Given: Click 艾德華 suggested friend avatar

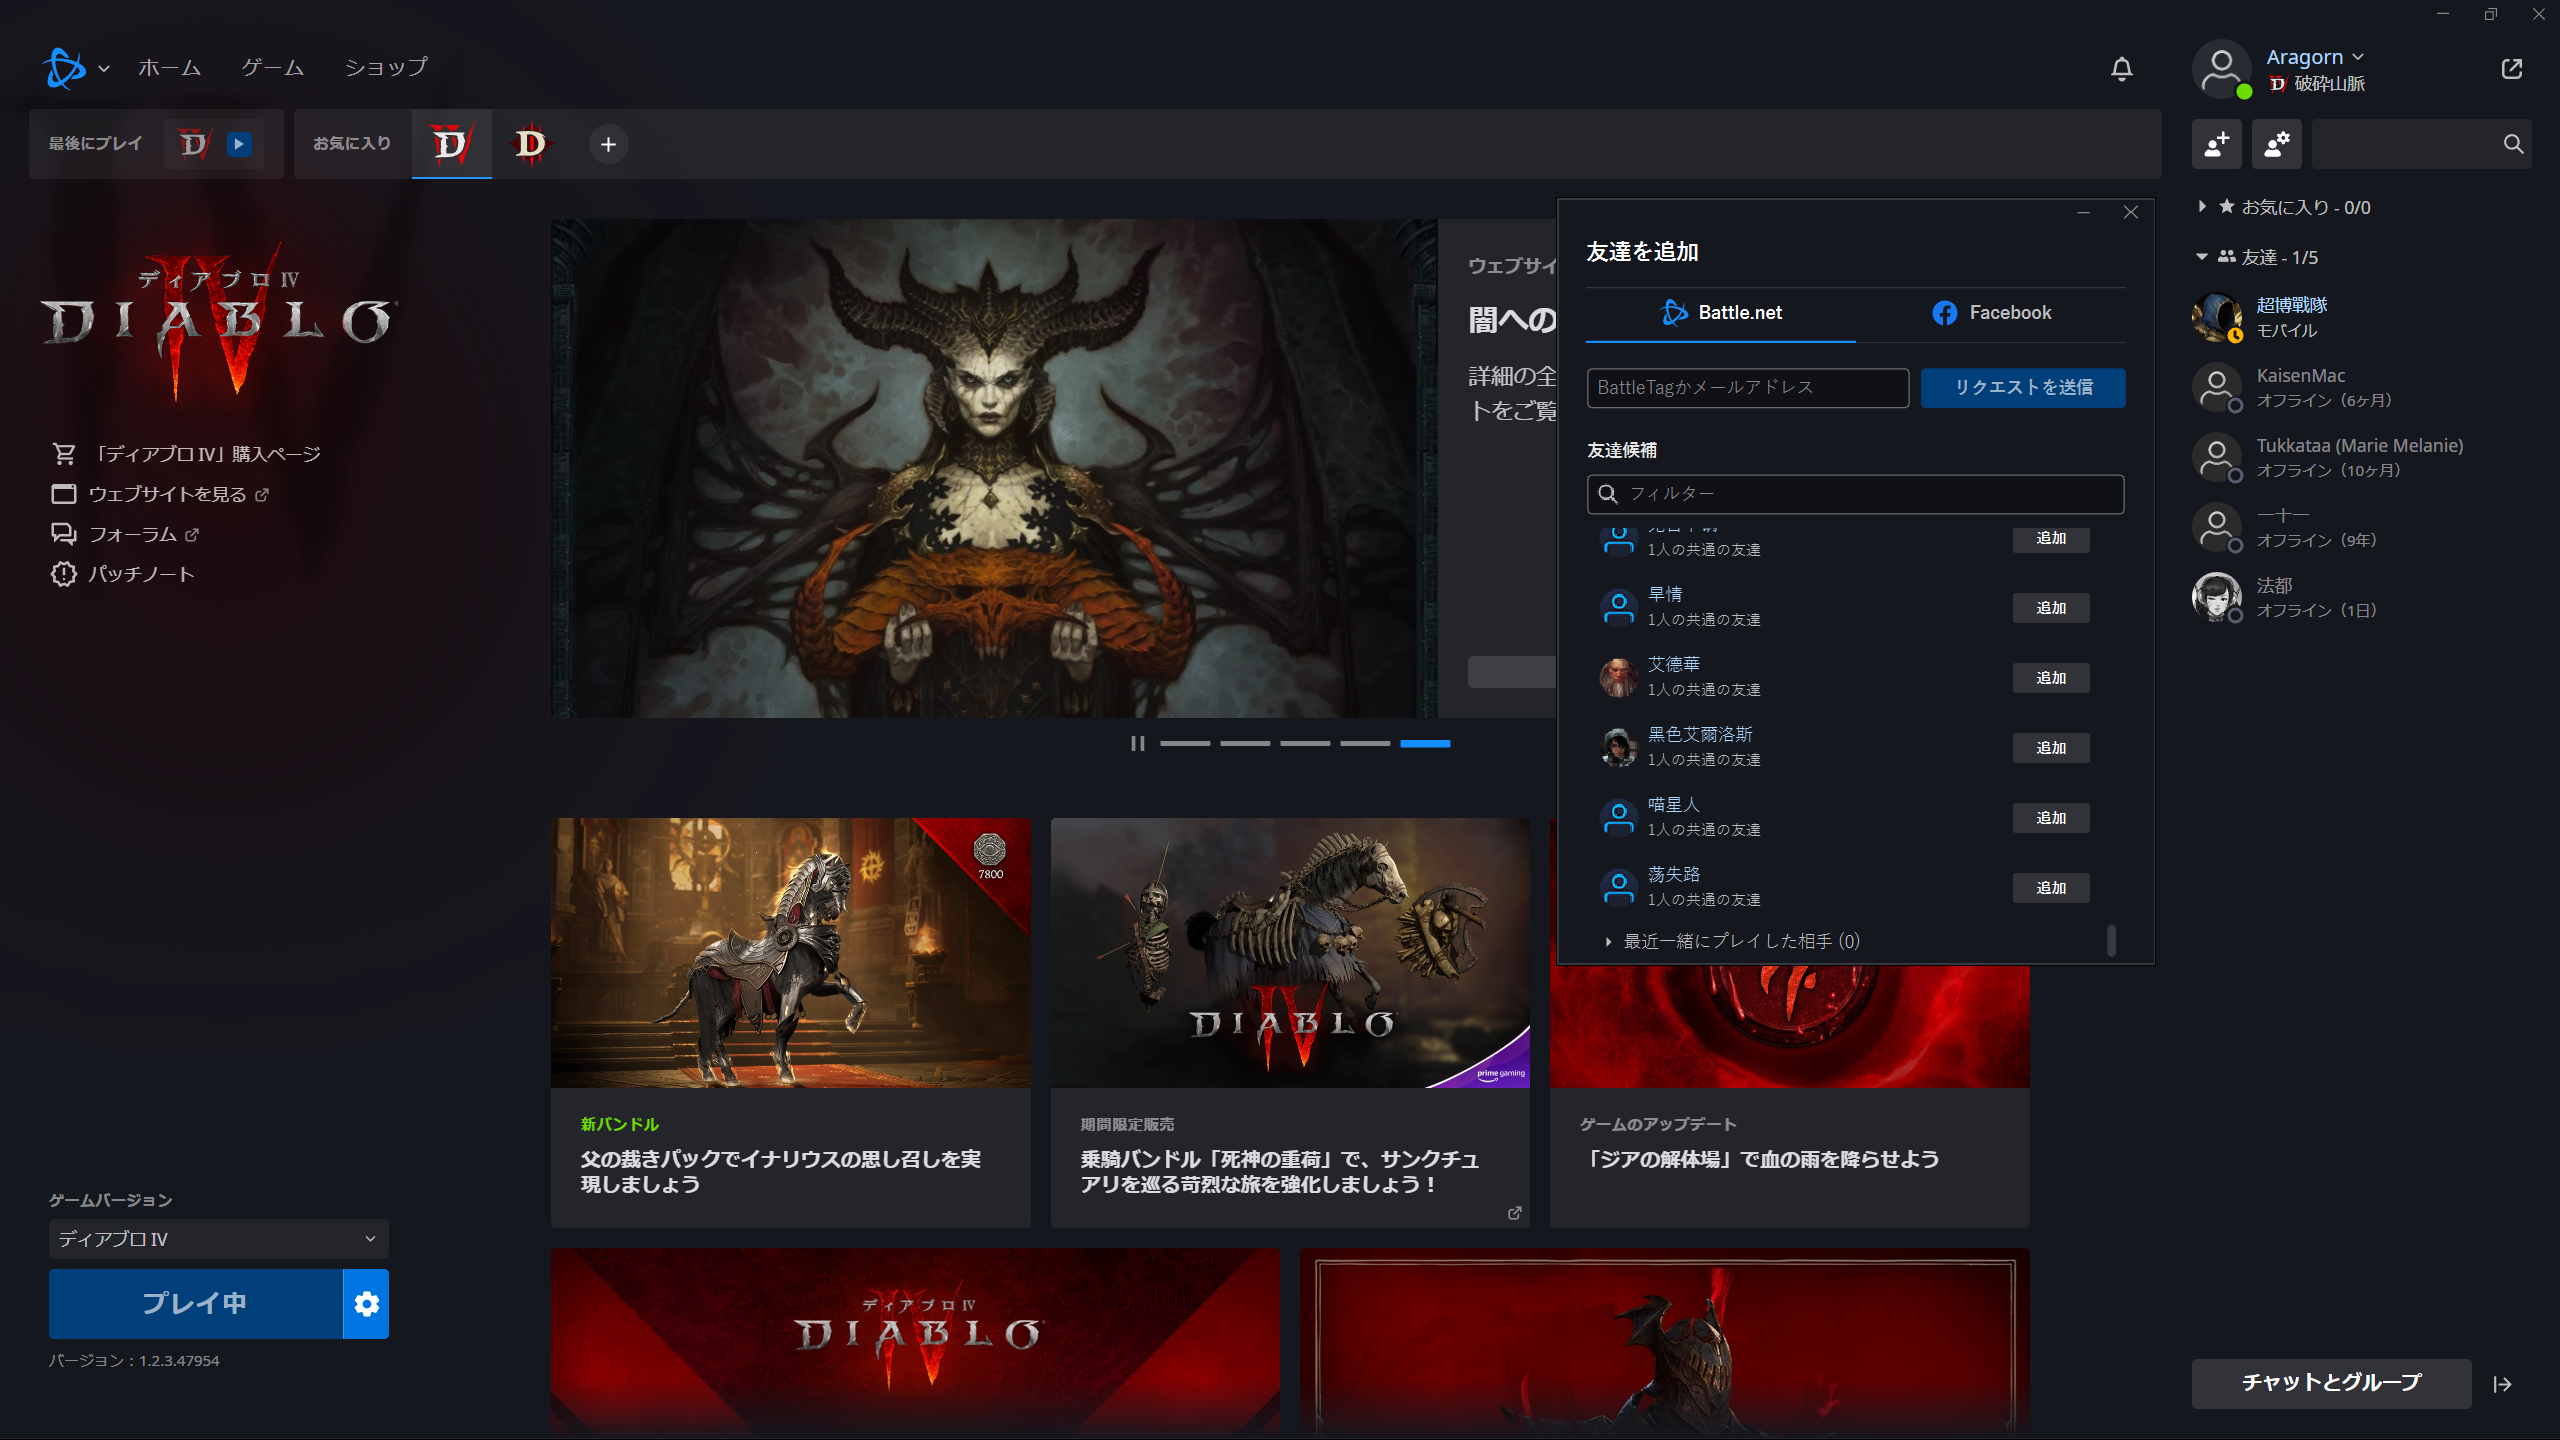Looking at the screenshot, I should 1618,677.
